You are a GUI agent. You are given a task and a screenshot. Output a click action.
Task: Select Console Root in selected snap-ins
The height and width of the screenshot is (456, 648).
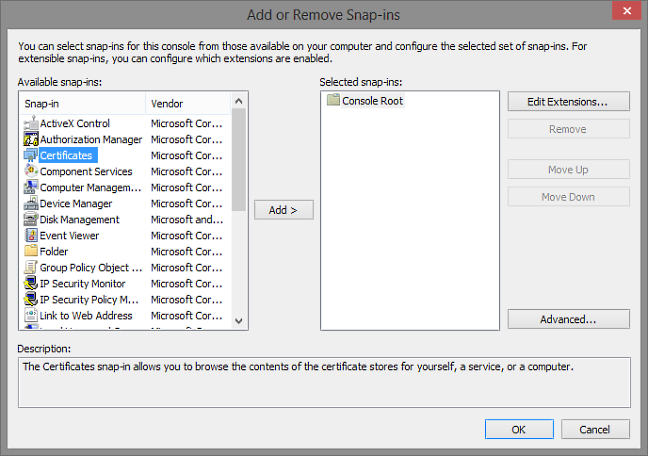point(372,101)
